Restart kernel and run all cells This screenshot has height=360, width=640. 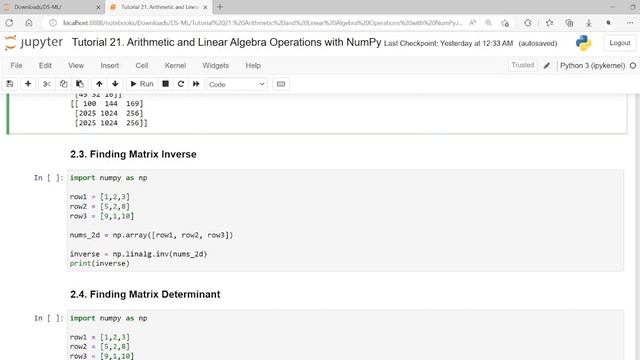coord(196,84)
